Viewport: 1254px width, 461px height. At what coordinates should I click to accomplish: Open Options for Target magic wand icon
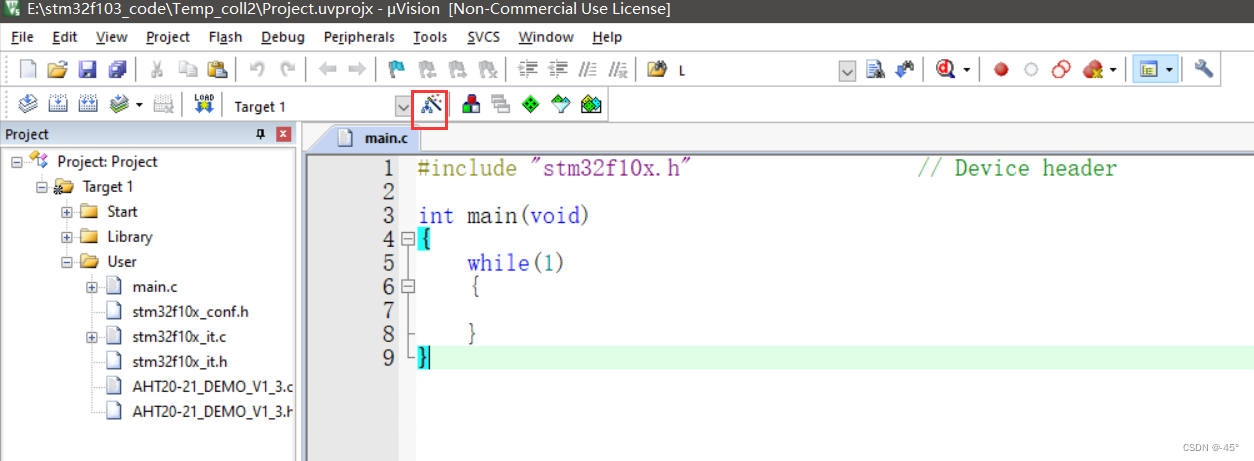432,104
